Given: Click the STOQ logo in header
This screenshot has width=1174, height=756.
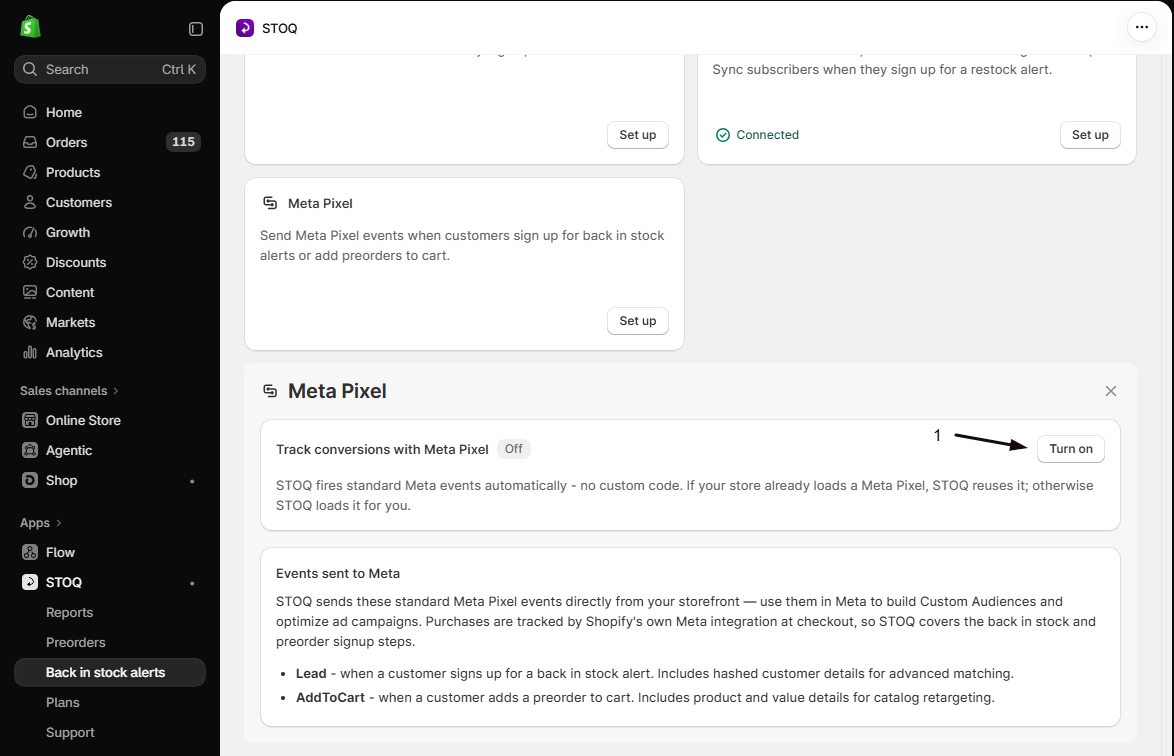Looking at the screenshot, I should click(245, 28).
